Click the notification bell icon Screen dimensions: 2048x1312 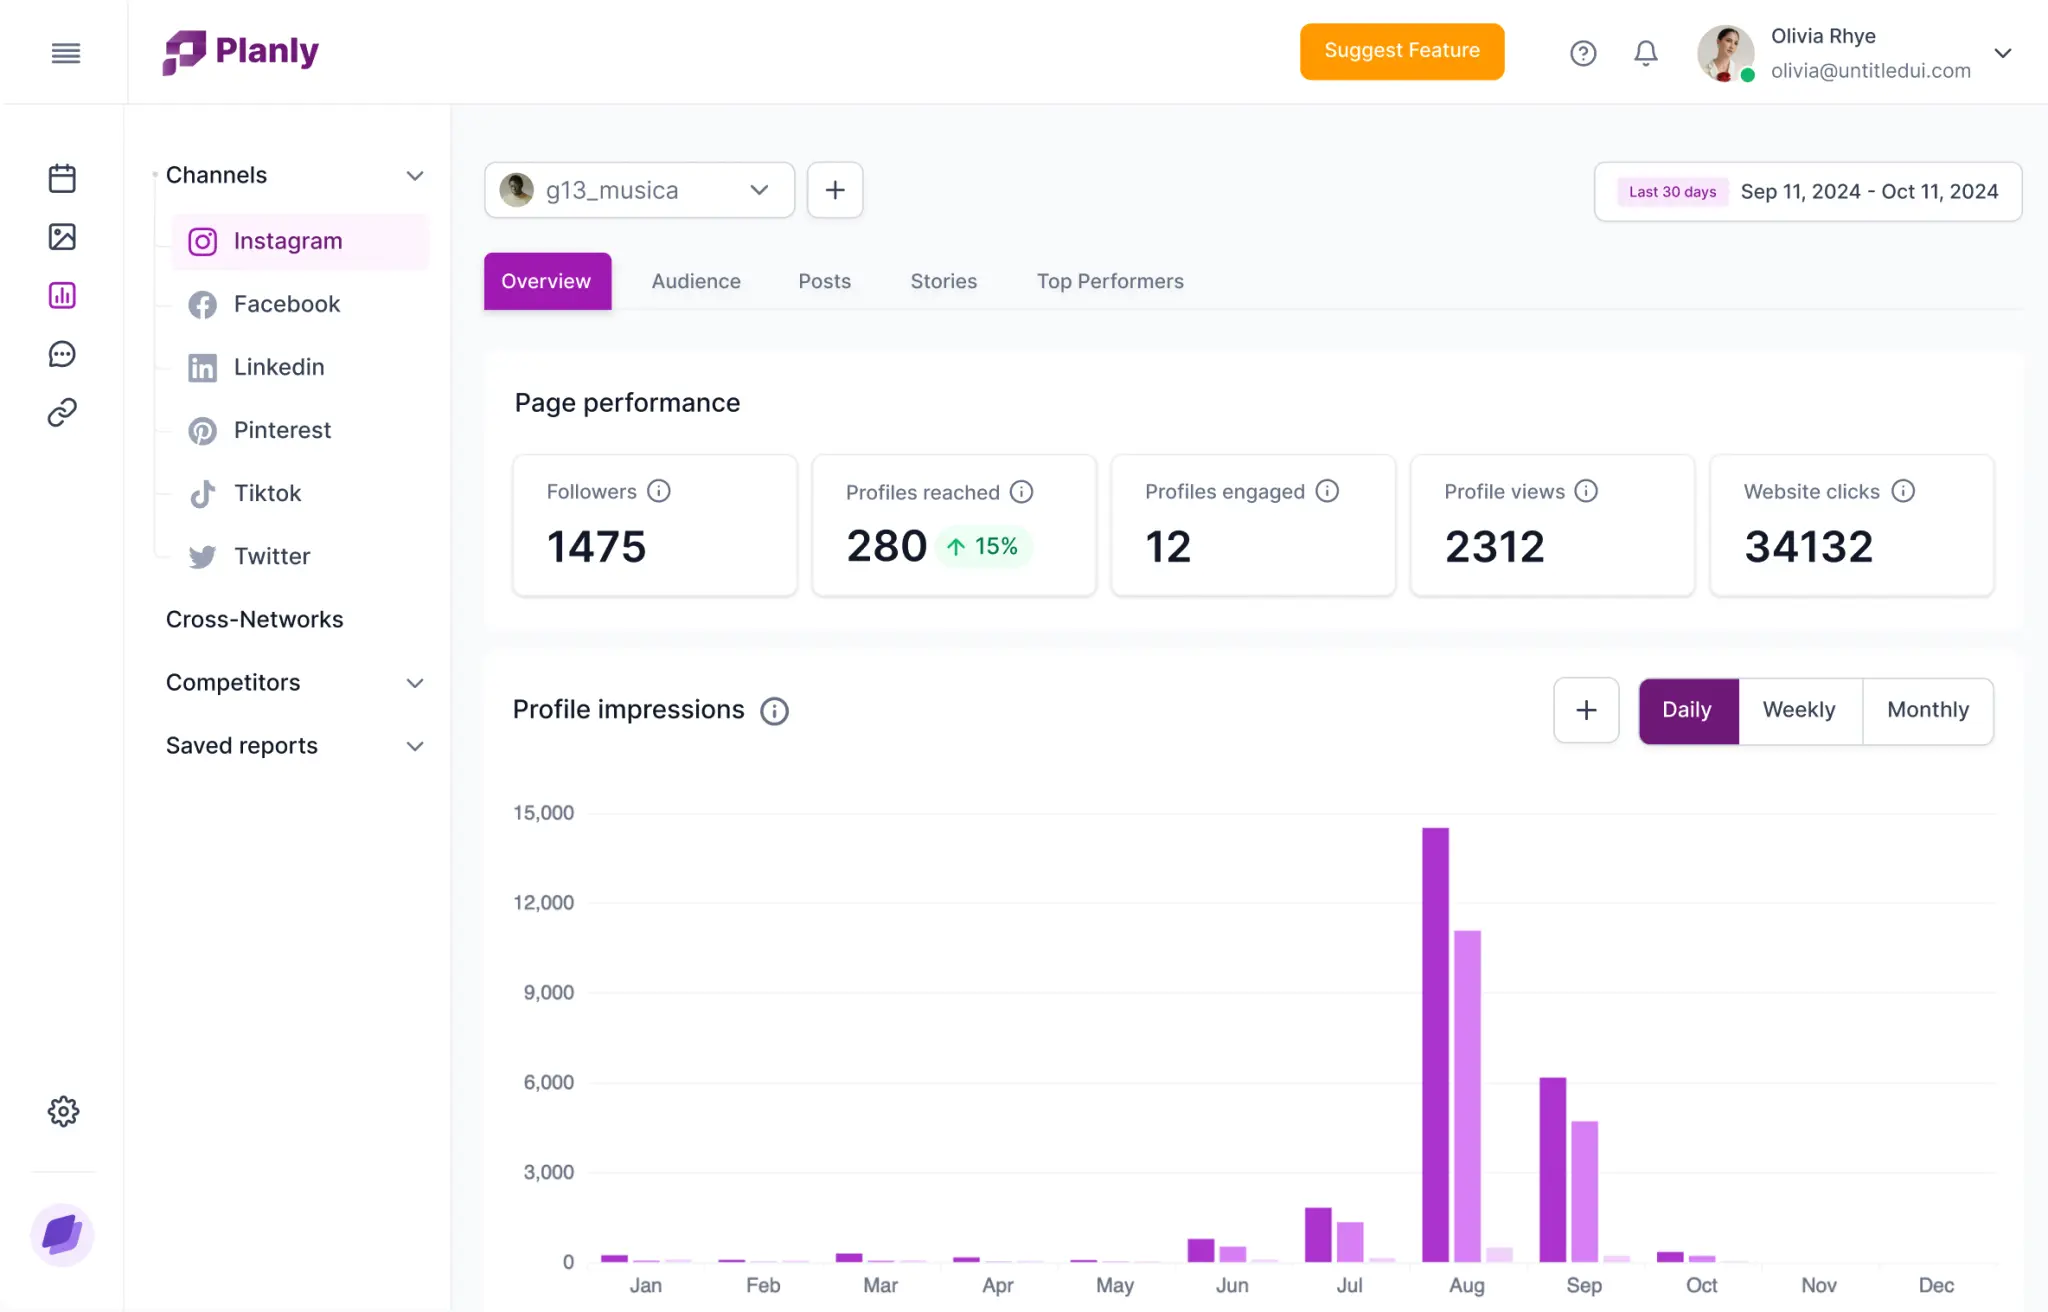1645,53
